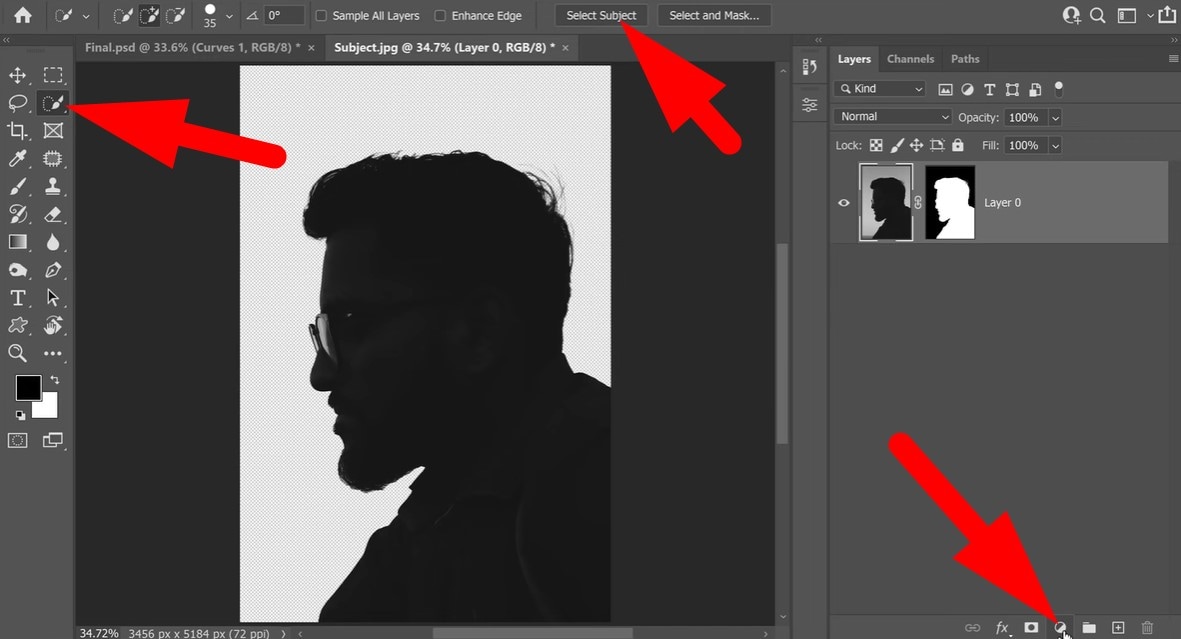
Task: Switch to the Final.psd document tab
Action: pos(192,47)
